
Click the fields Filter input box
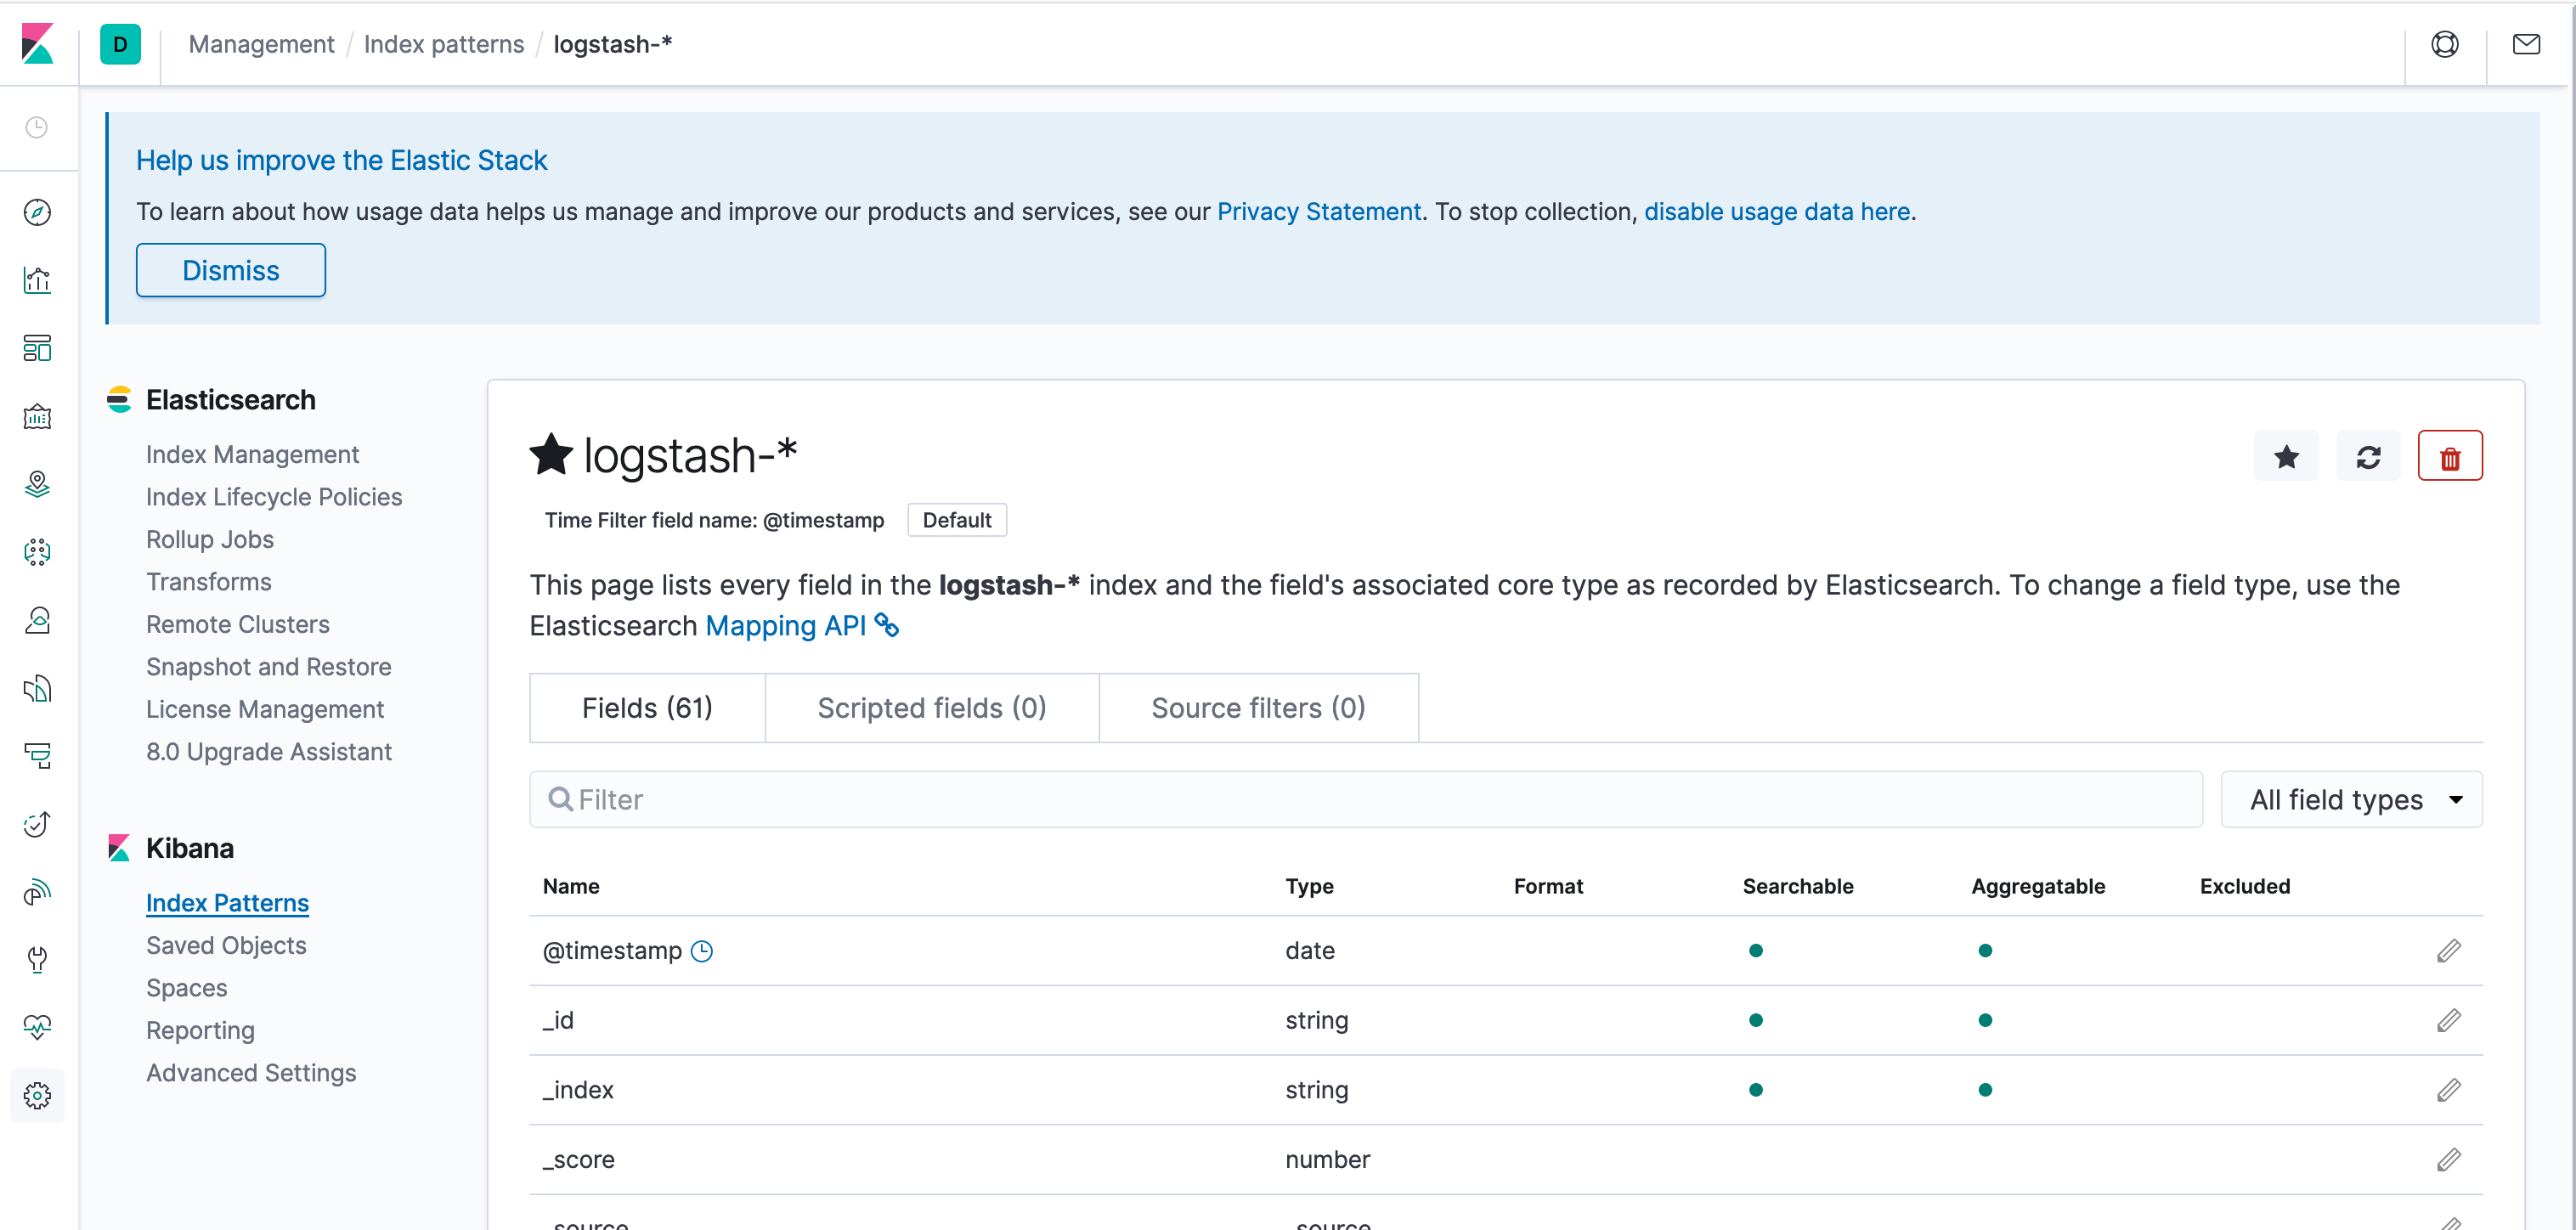[x=1366, y=800]
